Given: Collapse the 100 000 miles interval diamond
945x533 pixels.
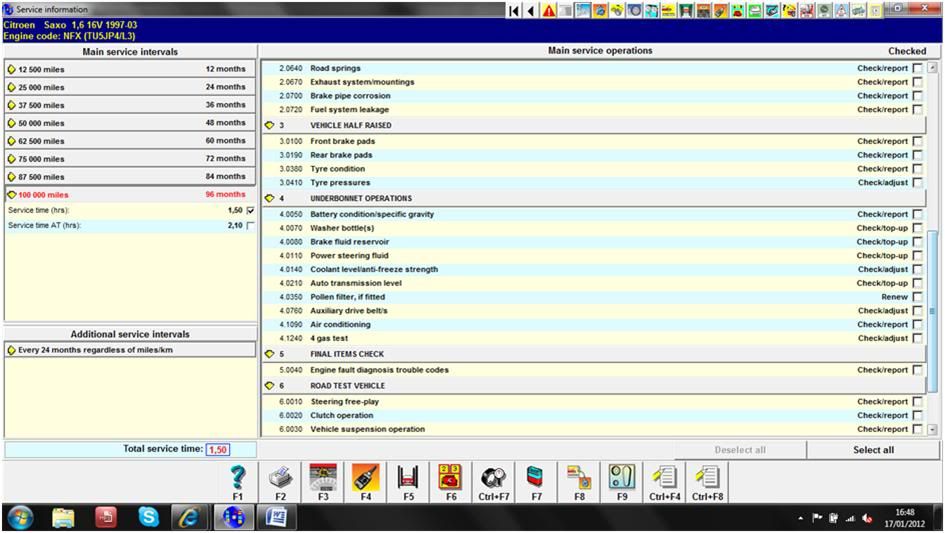Looking at the screenshot, I should pos(11,195).
